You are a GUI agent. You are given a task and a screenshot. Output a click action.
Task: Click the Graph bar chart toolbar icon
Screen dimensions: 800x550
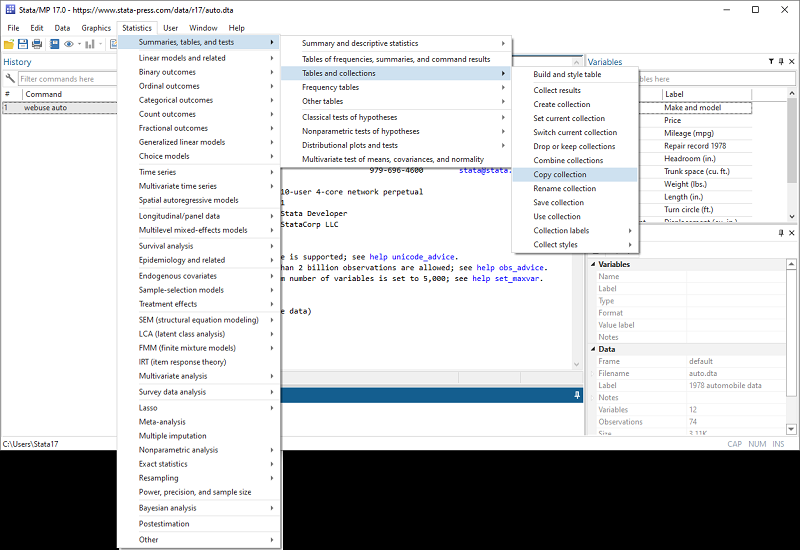[x=87, y=44]
